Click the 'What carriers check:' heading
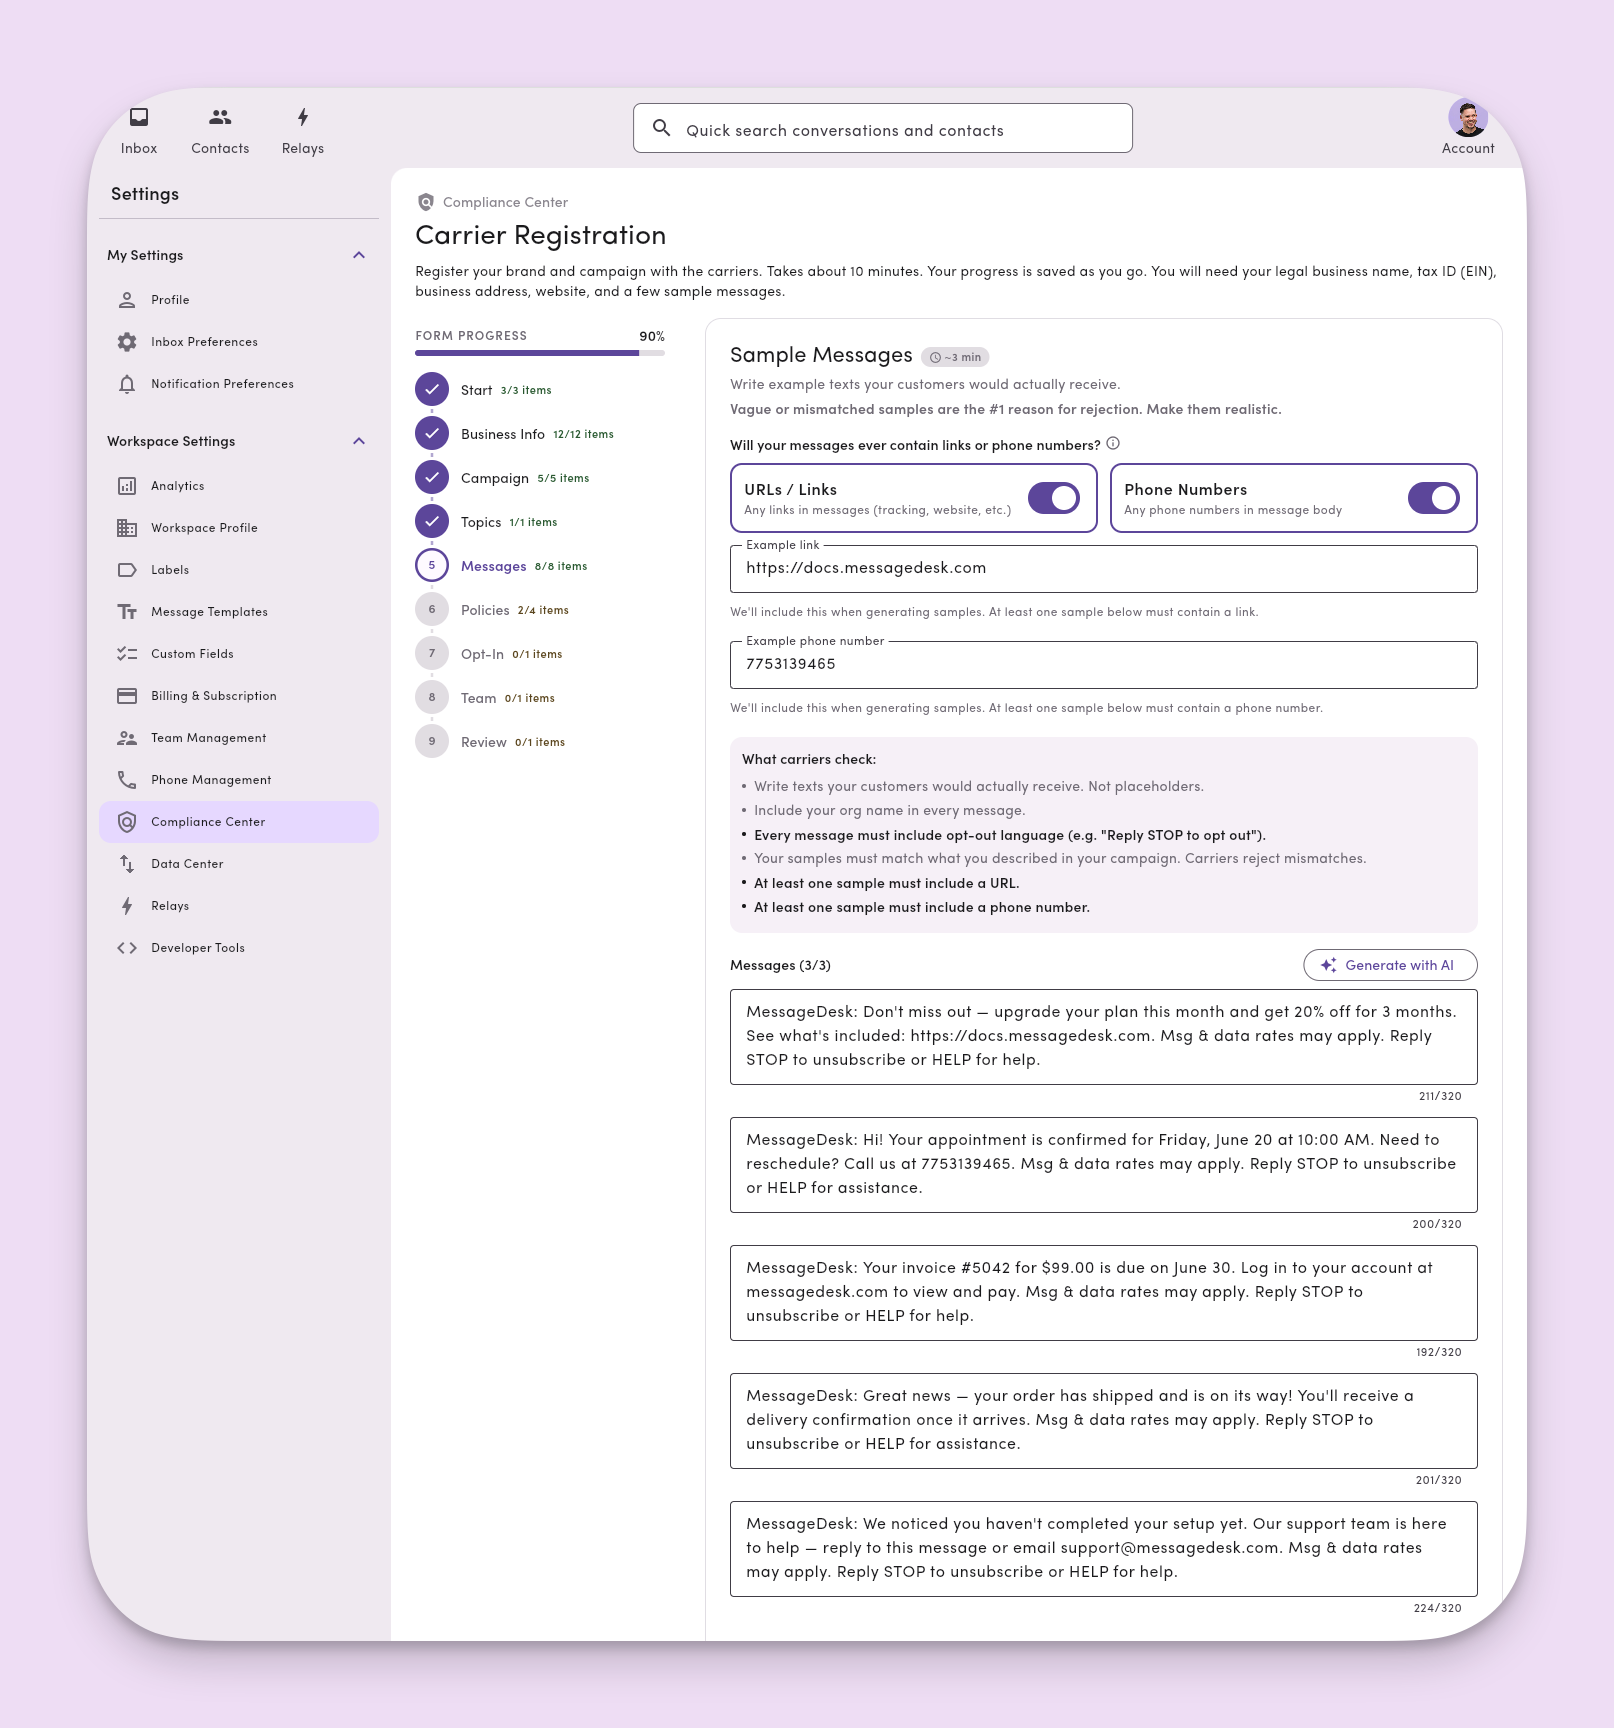 [x=809, y=759]
